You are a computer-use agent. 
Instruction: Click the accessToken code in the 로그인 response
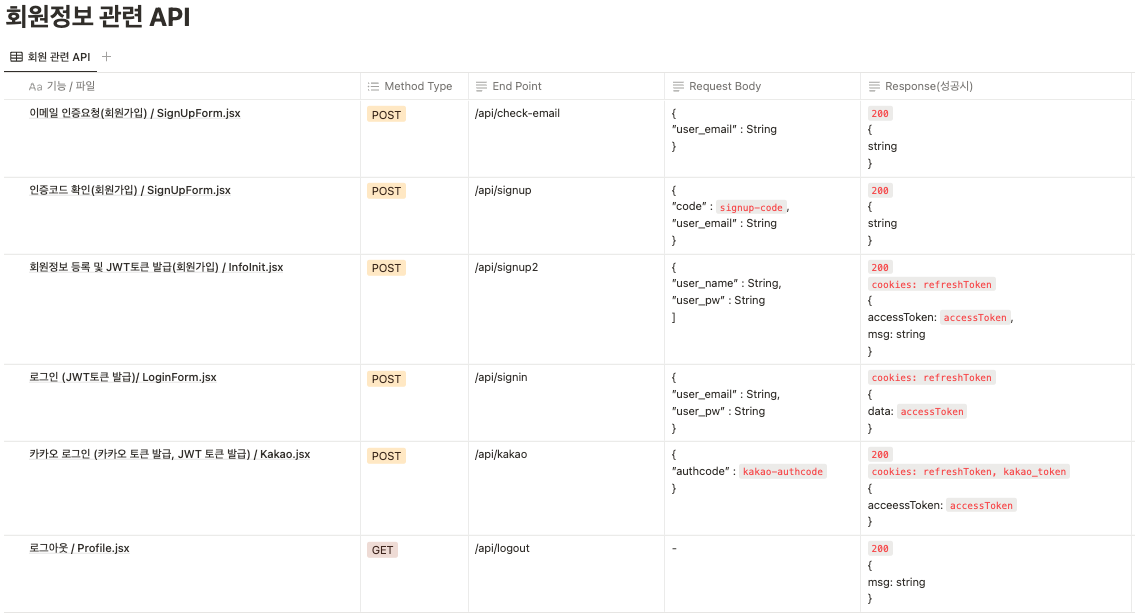(x=931, y=411)
